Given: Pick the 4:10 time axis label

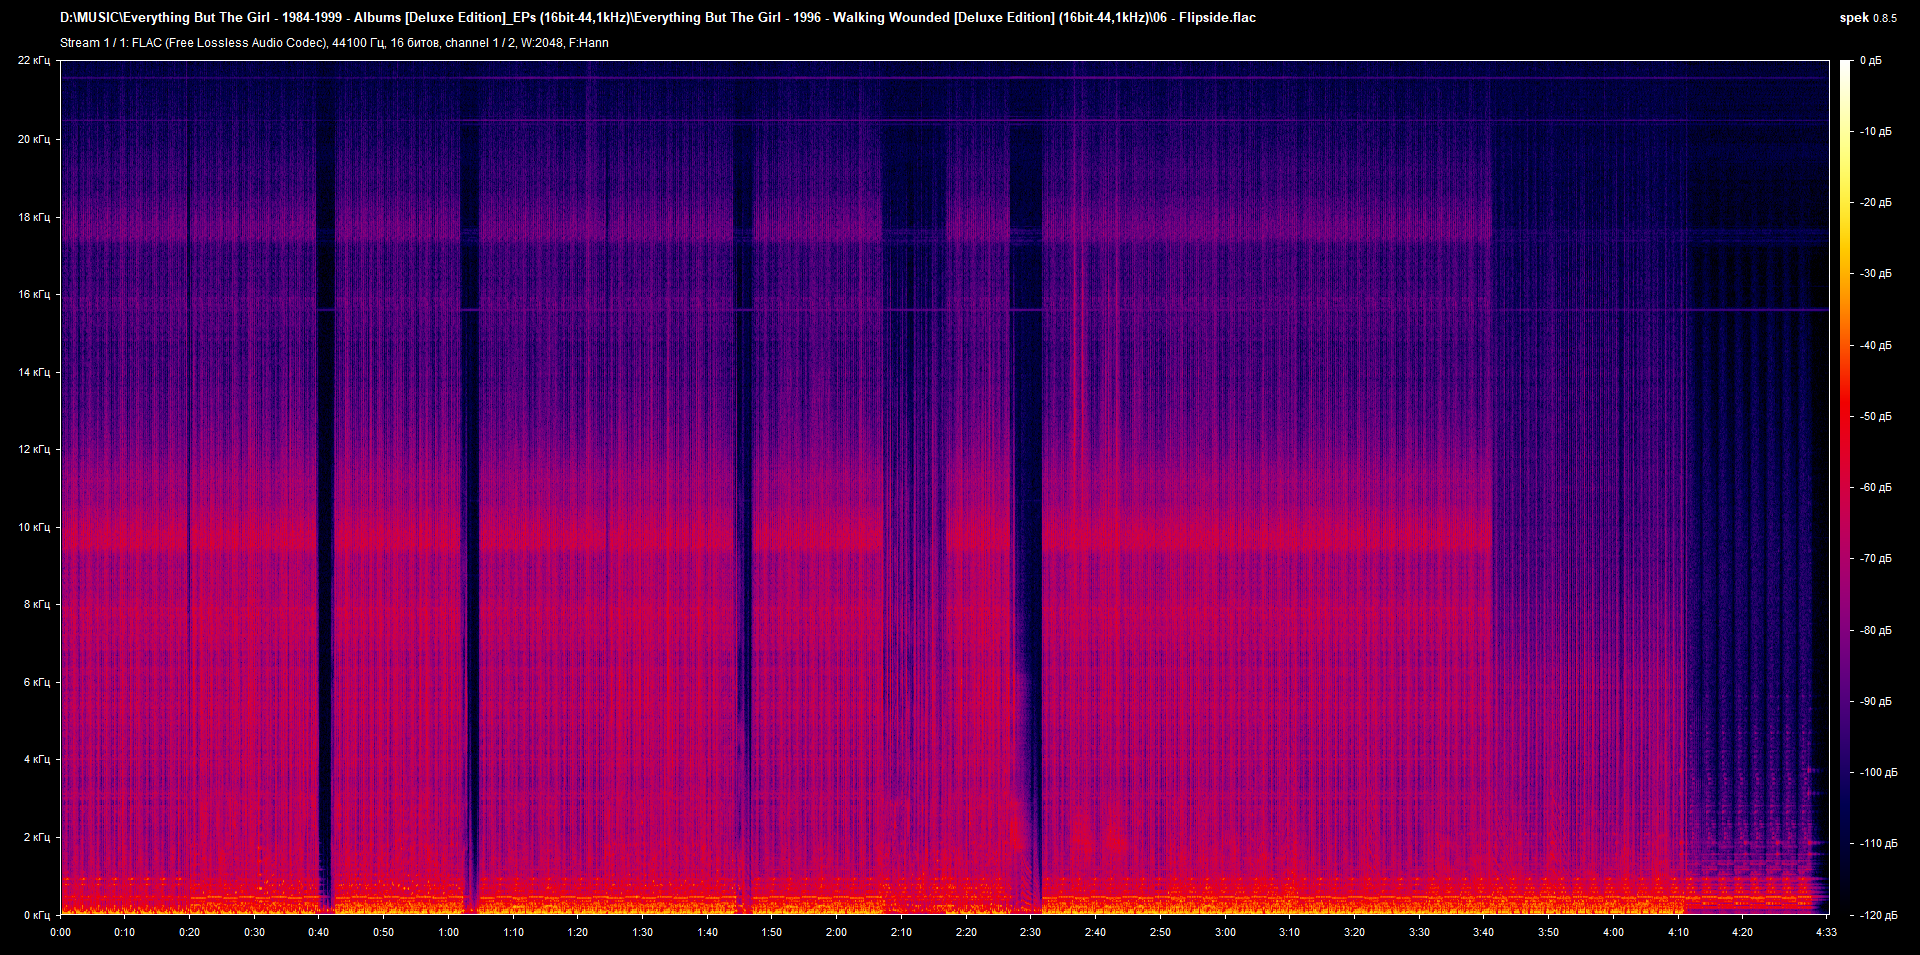Looking at the screenshot, I should 1678,932.
